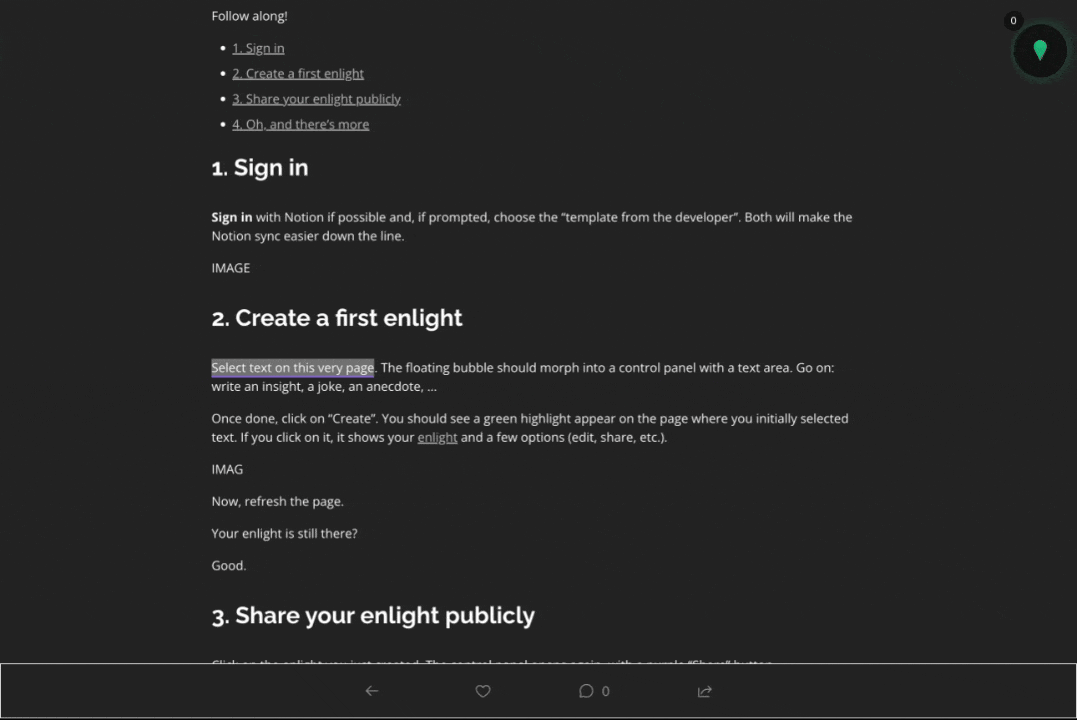Click the back arrow in bottom bar
The height and width of the screenshot is (720, 1077).
click(372, 691)
